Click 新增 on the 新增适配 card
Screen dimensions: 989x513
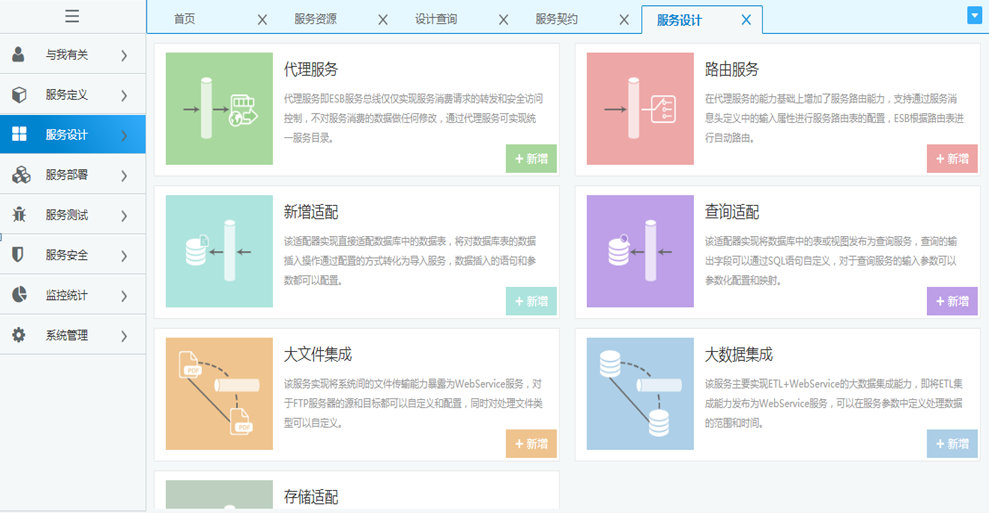(x=531, y=301)
